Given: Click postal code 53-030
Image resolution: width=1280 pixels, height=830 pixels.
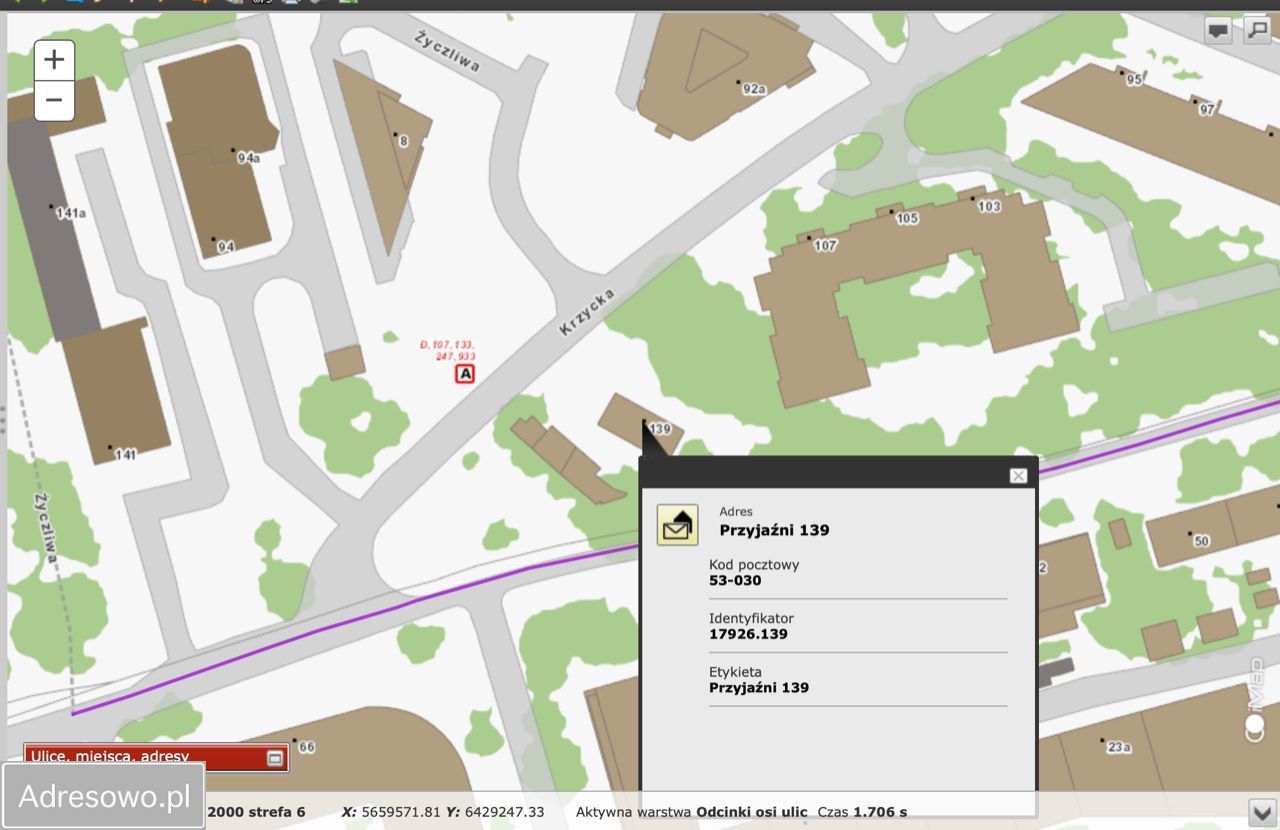Looking at the screenshot, I should 735,580.
